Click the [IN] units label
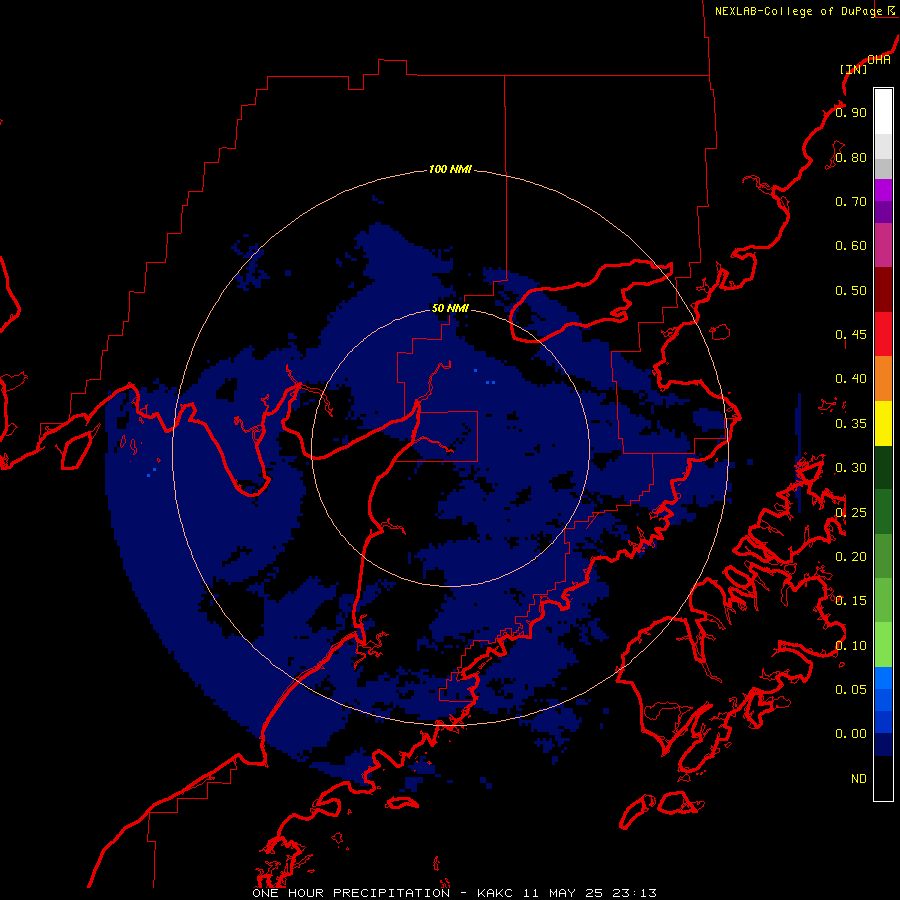Screen dimensions: 900x900 tap(853, 69)
